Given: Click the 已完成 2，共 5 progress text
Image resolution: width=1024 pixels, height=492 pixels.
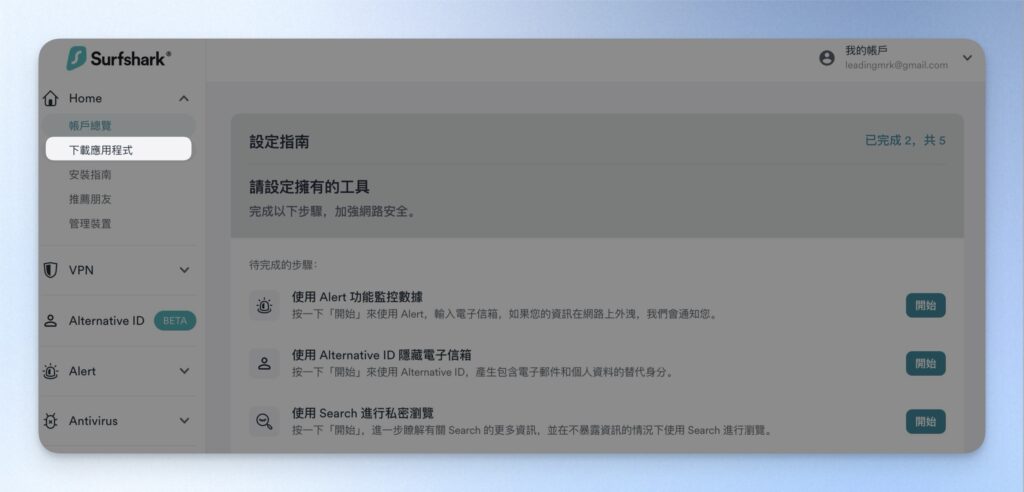Looking at the screenshot, I should click(x=905, y=140).
